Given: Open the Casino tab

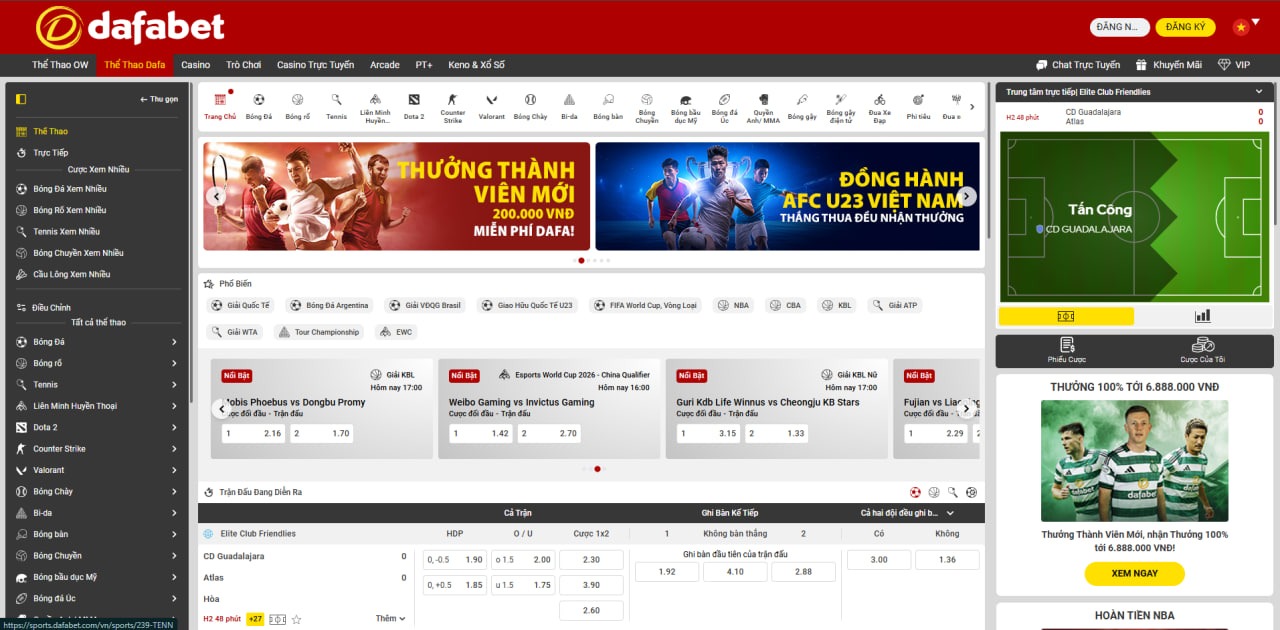Looking at the screenshot, I should coord(196,65).
